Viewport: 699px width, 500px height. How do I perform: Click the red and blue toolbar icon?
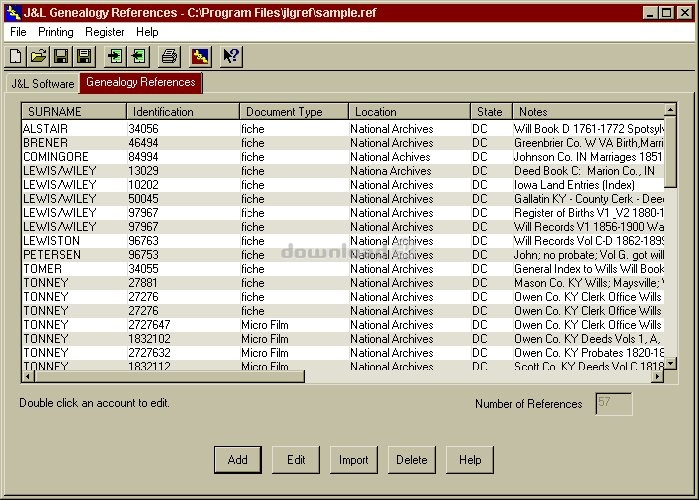pyautogui.click(x=200, y=56)
